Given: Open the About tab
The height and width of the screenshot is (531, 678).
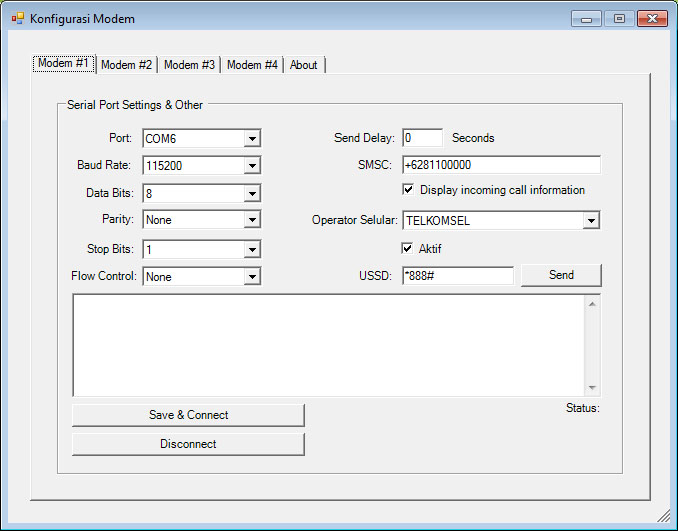Looking at the screenshot, I should click(x=303, y=65).
